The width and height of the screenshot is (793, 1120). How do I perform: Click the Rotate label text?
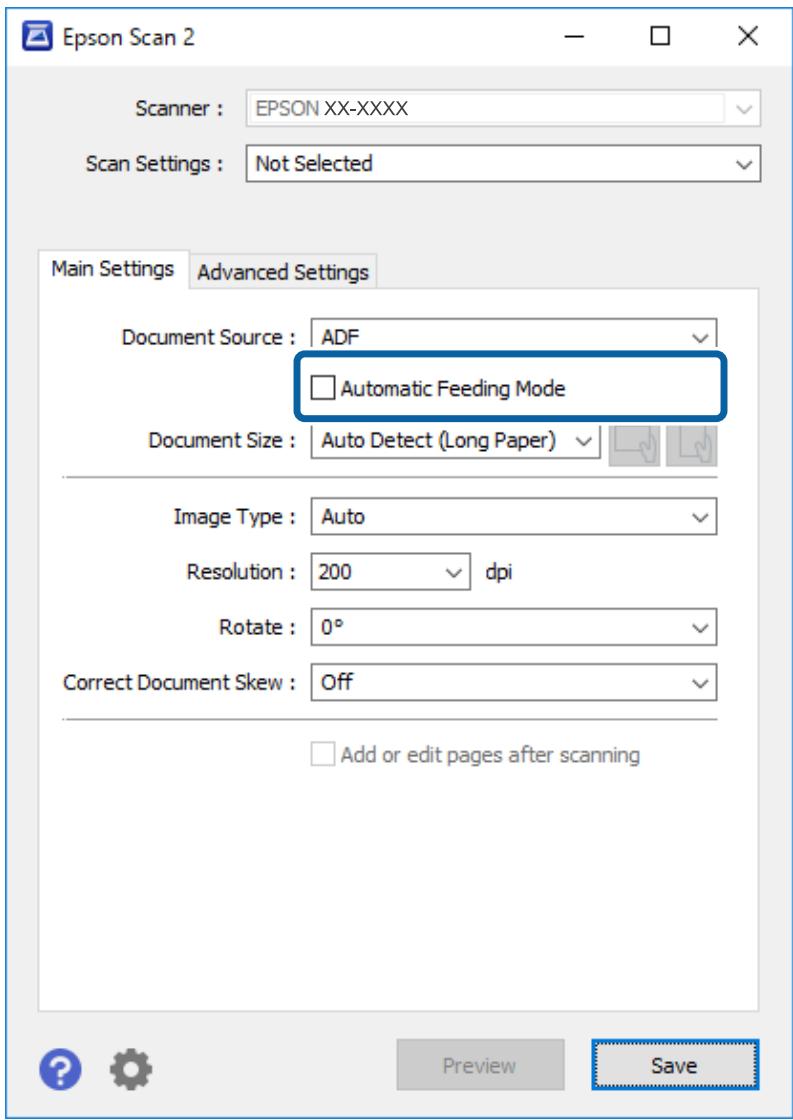pos(256,628)
